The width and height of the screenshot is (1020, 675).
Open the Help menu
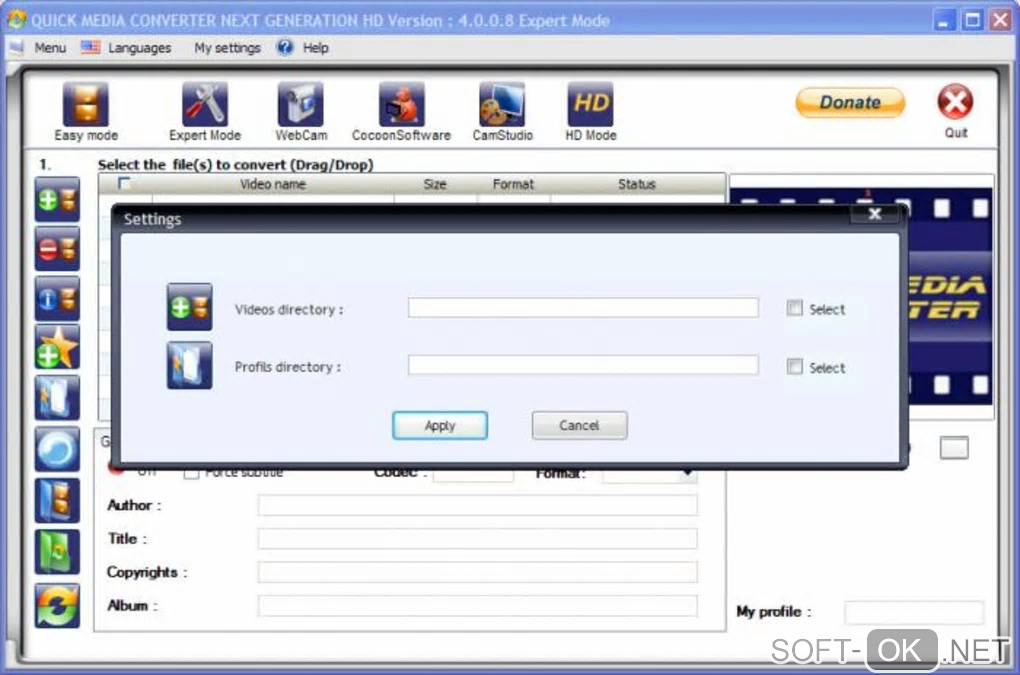315,47
